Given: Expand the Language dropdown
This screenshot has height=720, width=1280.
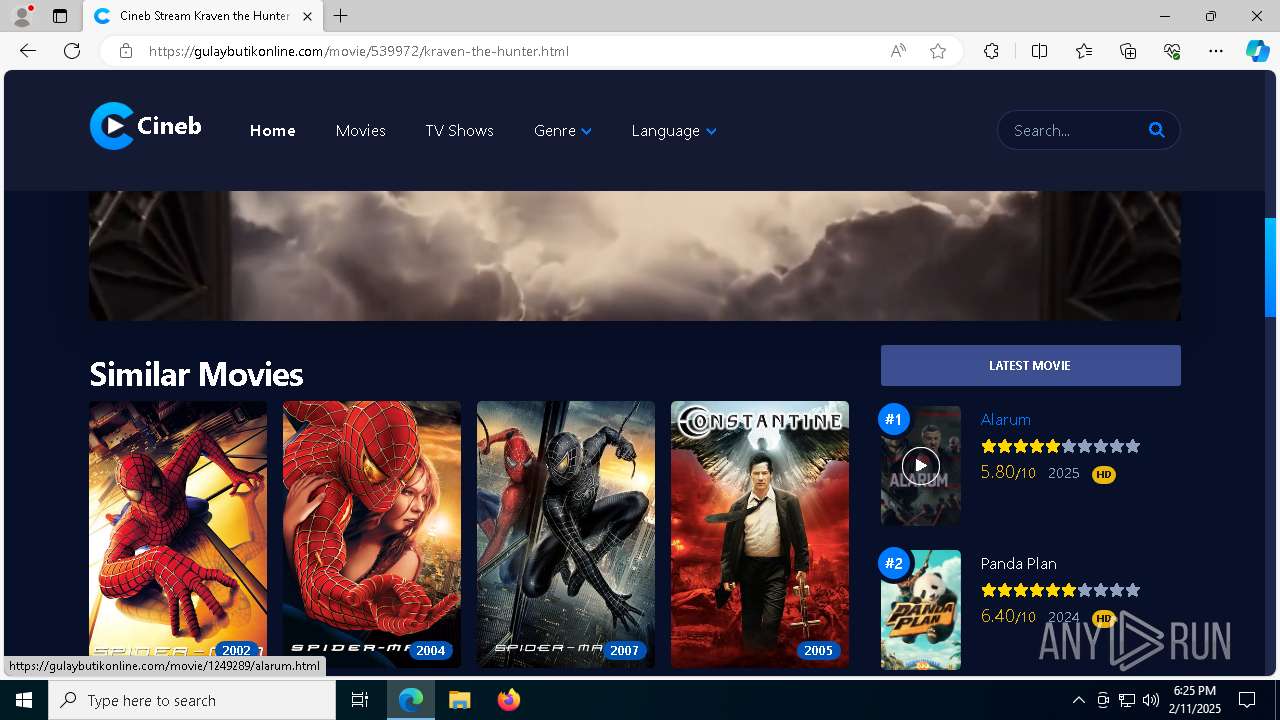Looking at the screenshot, I should (x=674, y=131).
